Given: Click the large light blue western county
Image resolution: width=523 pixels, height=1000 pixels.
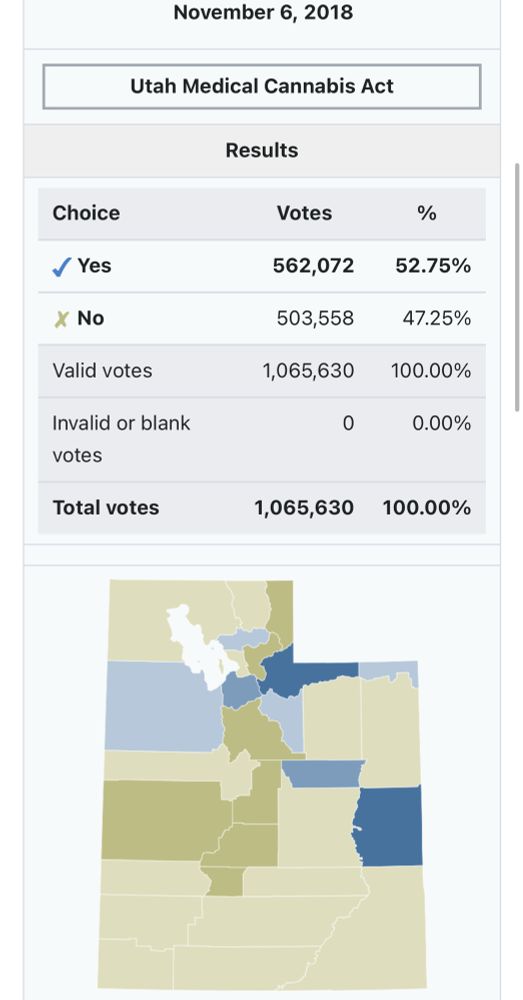Looking at the screenshot, I should coord(163,705).
